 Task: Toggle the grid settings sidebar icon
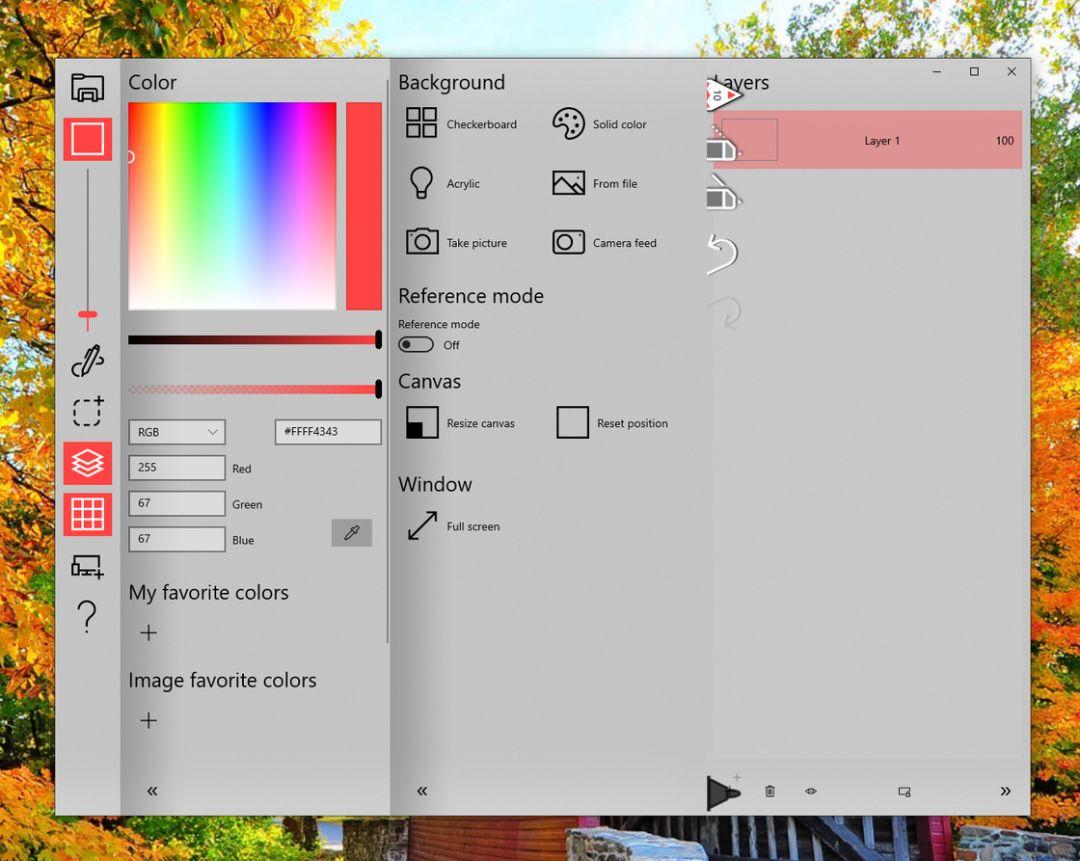pyautogui.click(x=87, y=514)
